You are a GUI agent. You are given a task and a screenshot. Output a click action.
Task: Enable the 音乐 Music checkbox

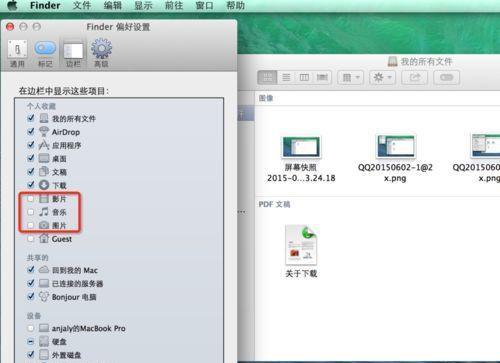click(x=30, y=212)
